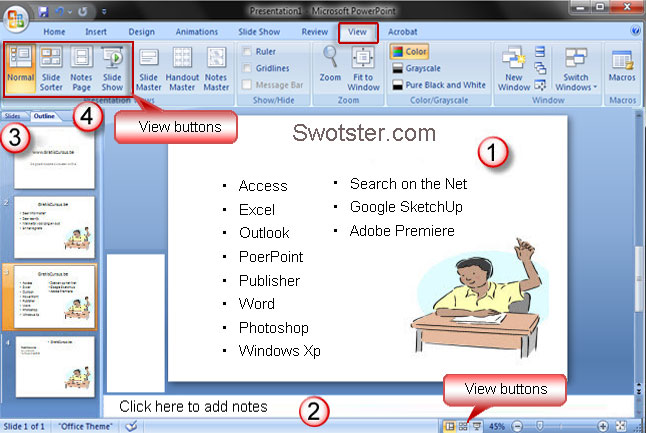Fit slide to current window icon
The width and height of the screenshot is (646, 433).
(621, 426)
